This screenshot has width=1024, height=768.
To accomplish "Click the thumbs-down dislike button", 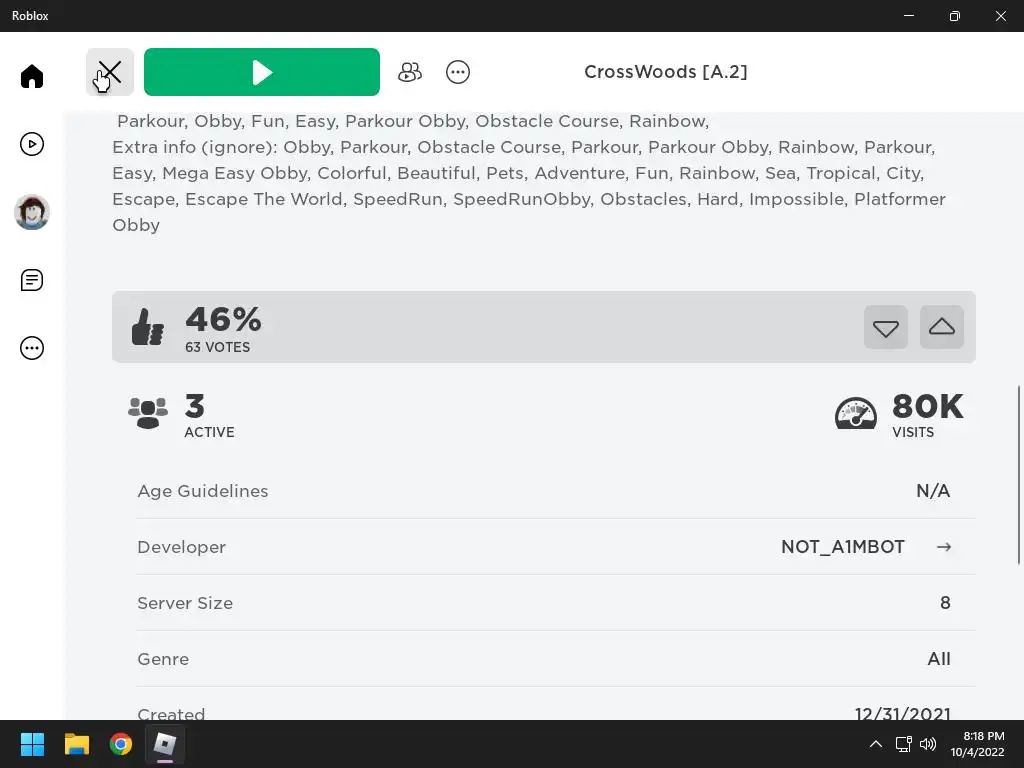I will (x=886, y=327).
